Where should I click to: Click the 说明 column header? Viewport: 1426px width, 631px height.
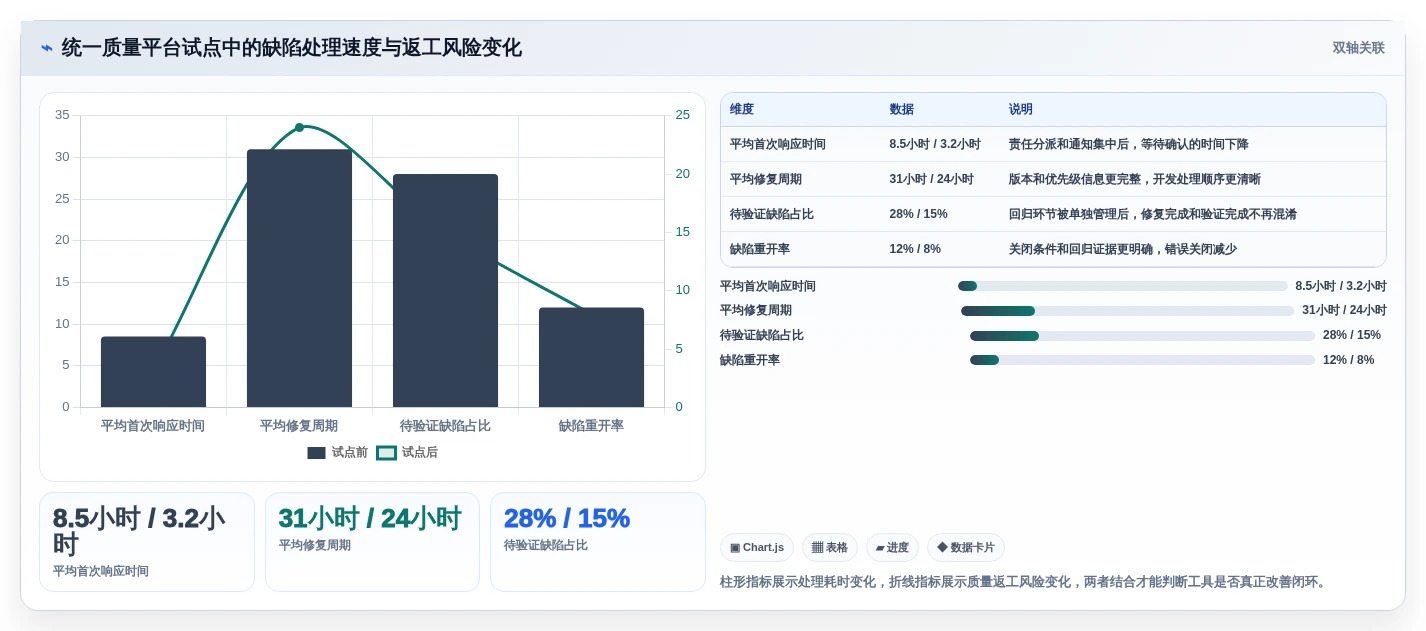click(x=1021, y=110)
